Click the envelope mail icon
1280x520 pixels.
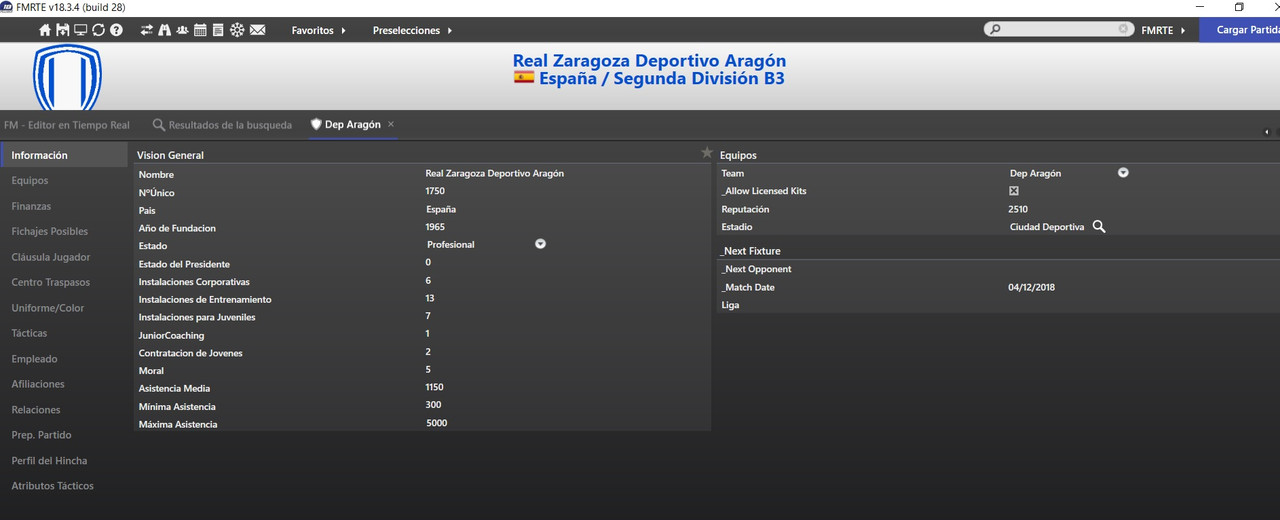click(257, 30)
